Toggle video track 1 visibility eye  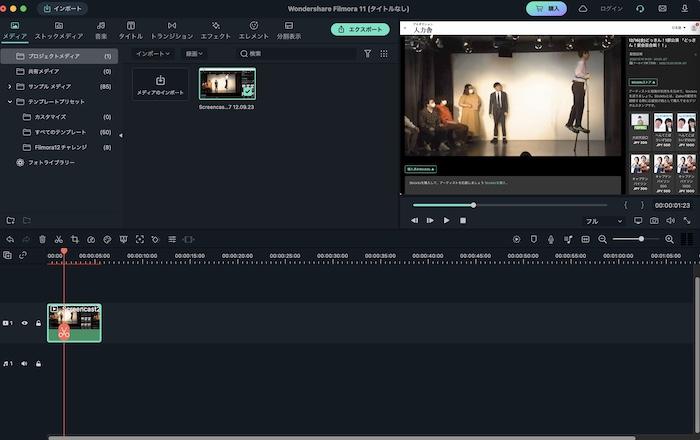pyautogui.click(x=25, y=323)
